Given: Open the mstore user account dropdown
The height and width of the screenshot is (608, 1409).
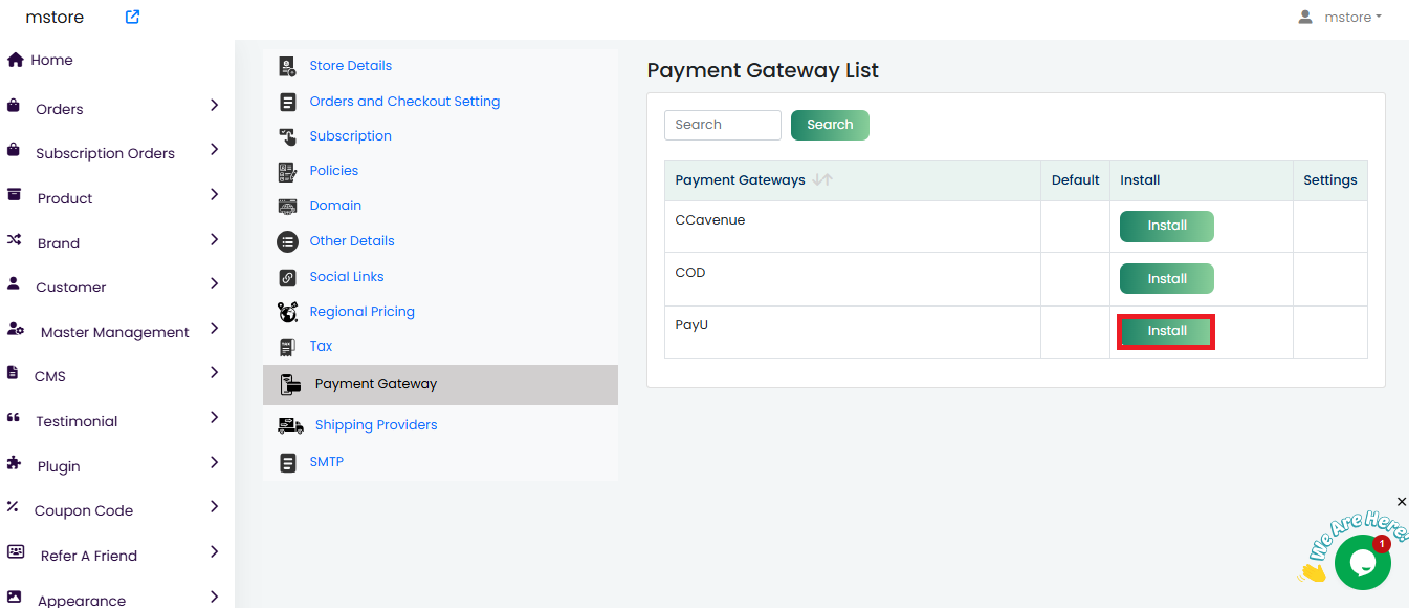Looking at the screenshot, I should [1340, 17].
